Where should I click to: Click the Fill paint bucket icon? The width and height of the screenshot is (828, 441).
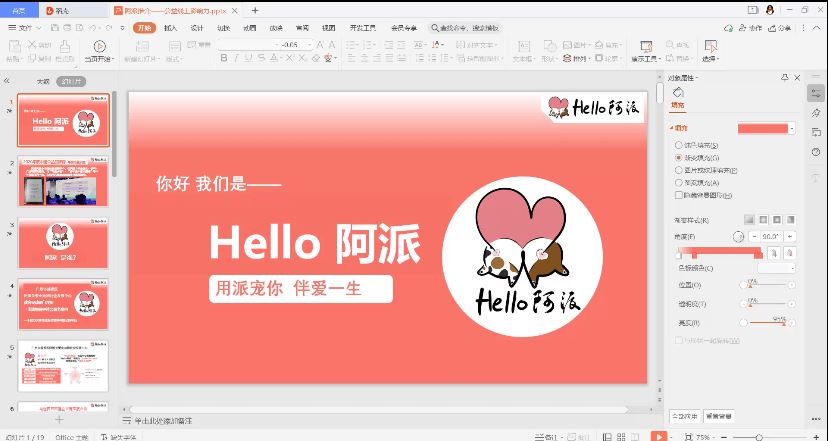pos(678,93)
